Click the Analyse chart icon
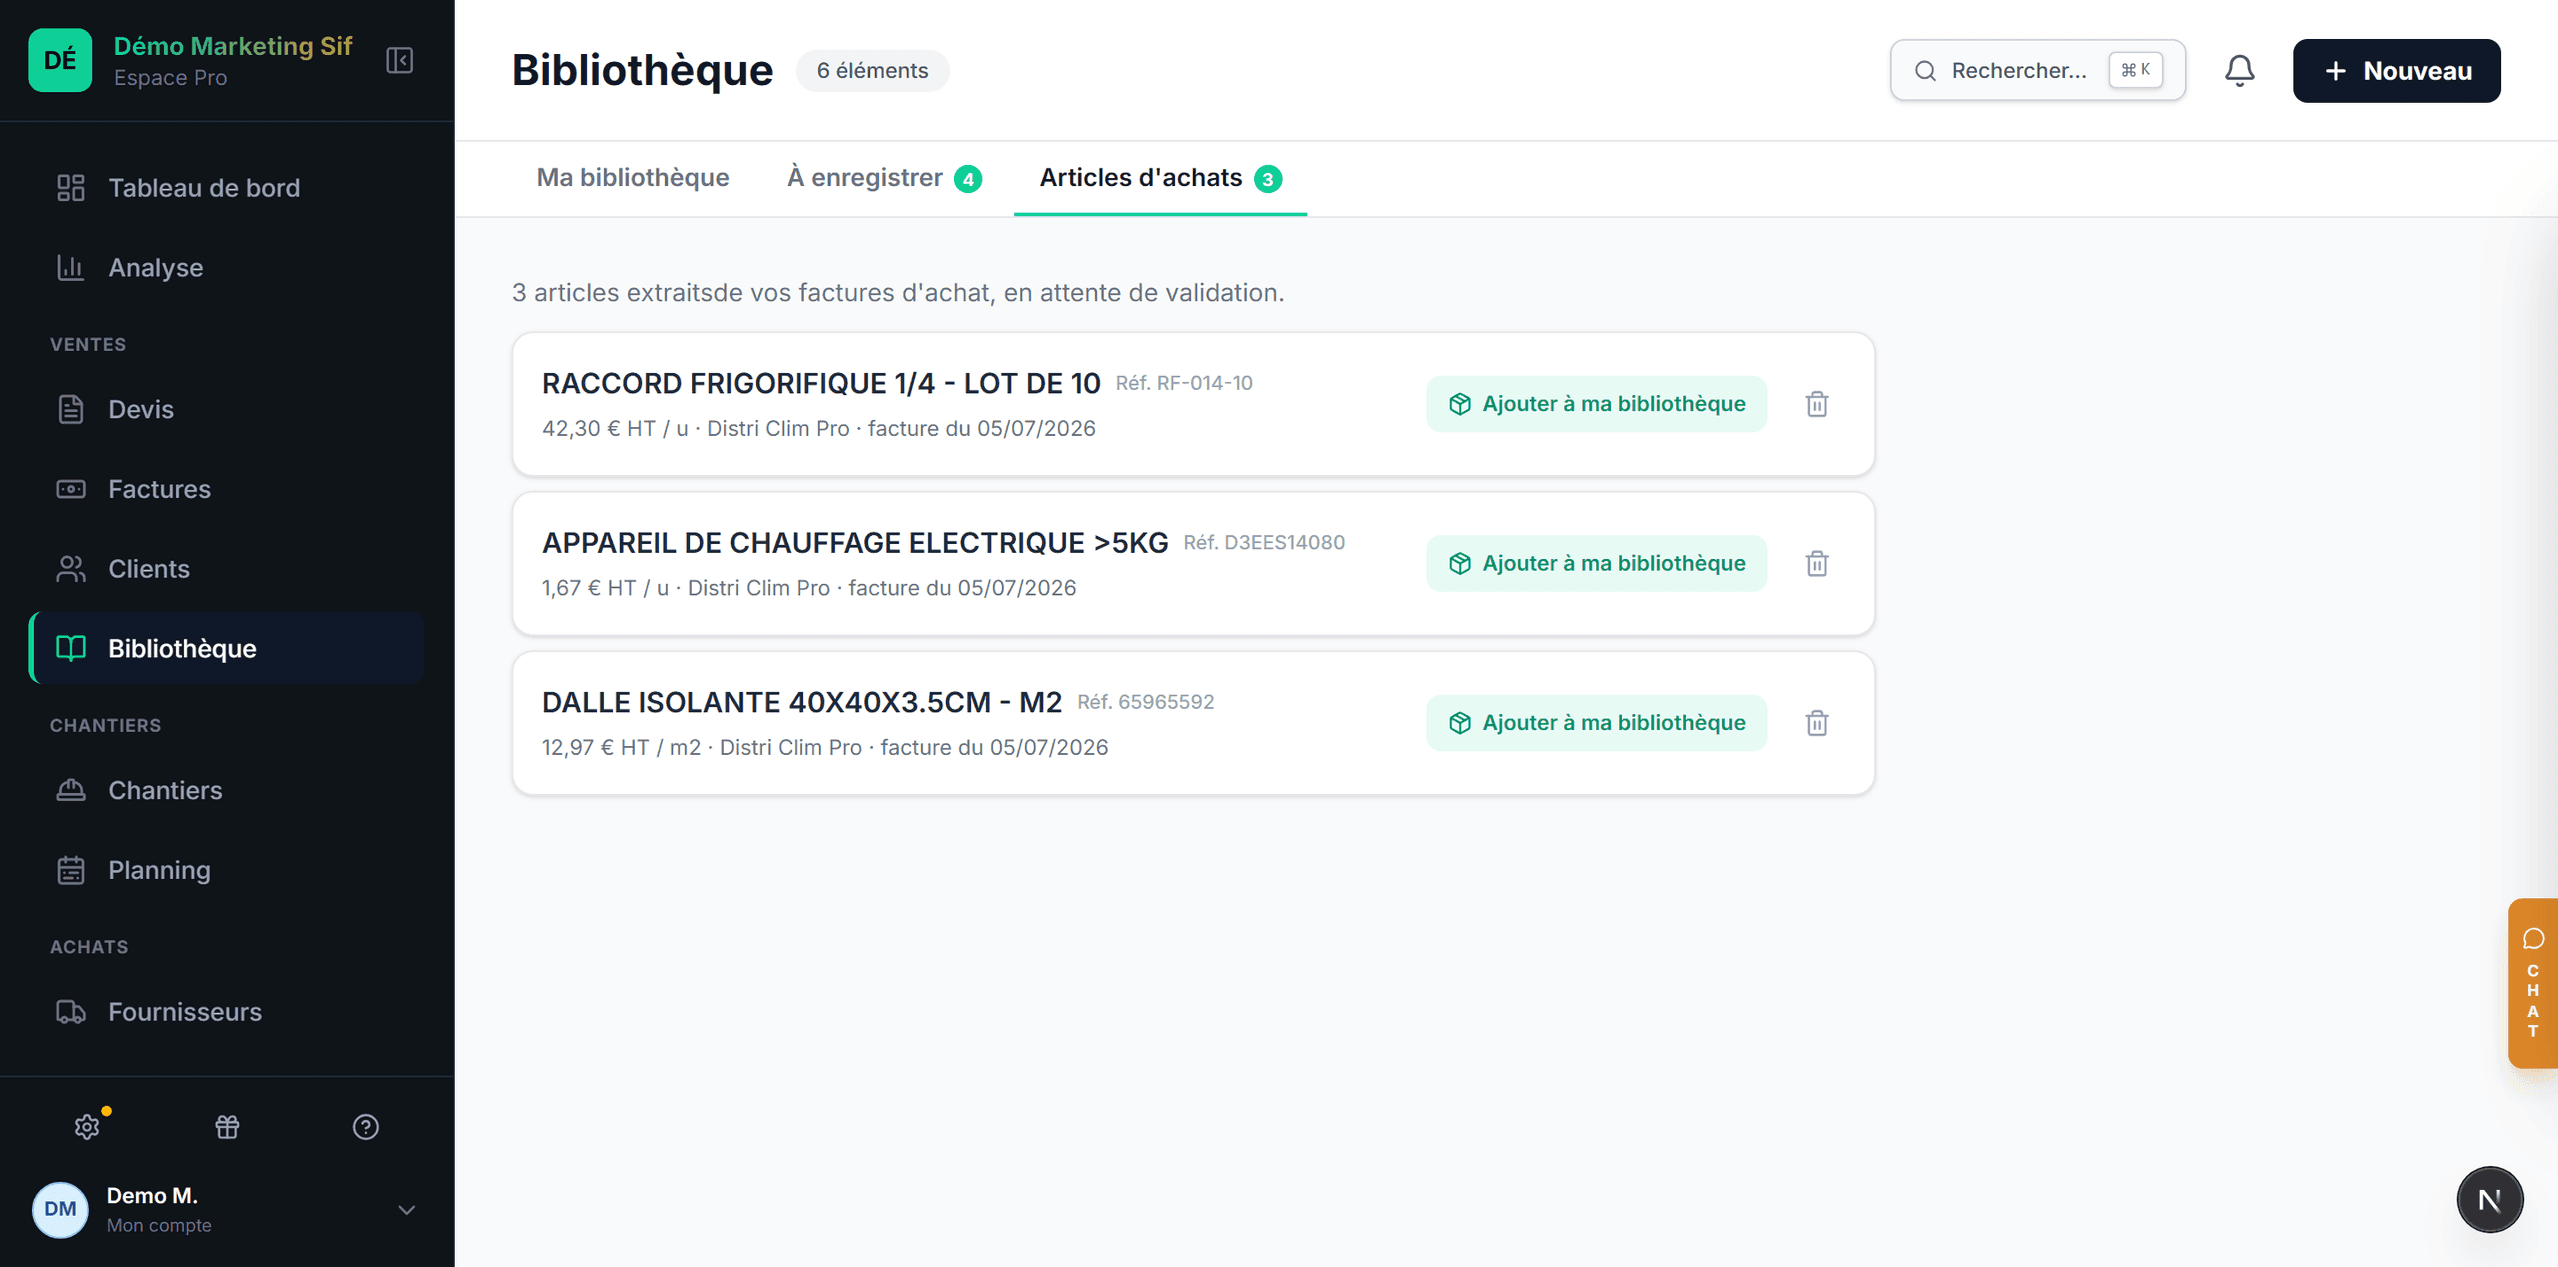Screen dimensions: 2558x1267 (71, 268)
